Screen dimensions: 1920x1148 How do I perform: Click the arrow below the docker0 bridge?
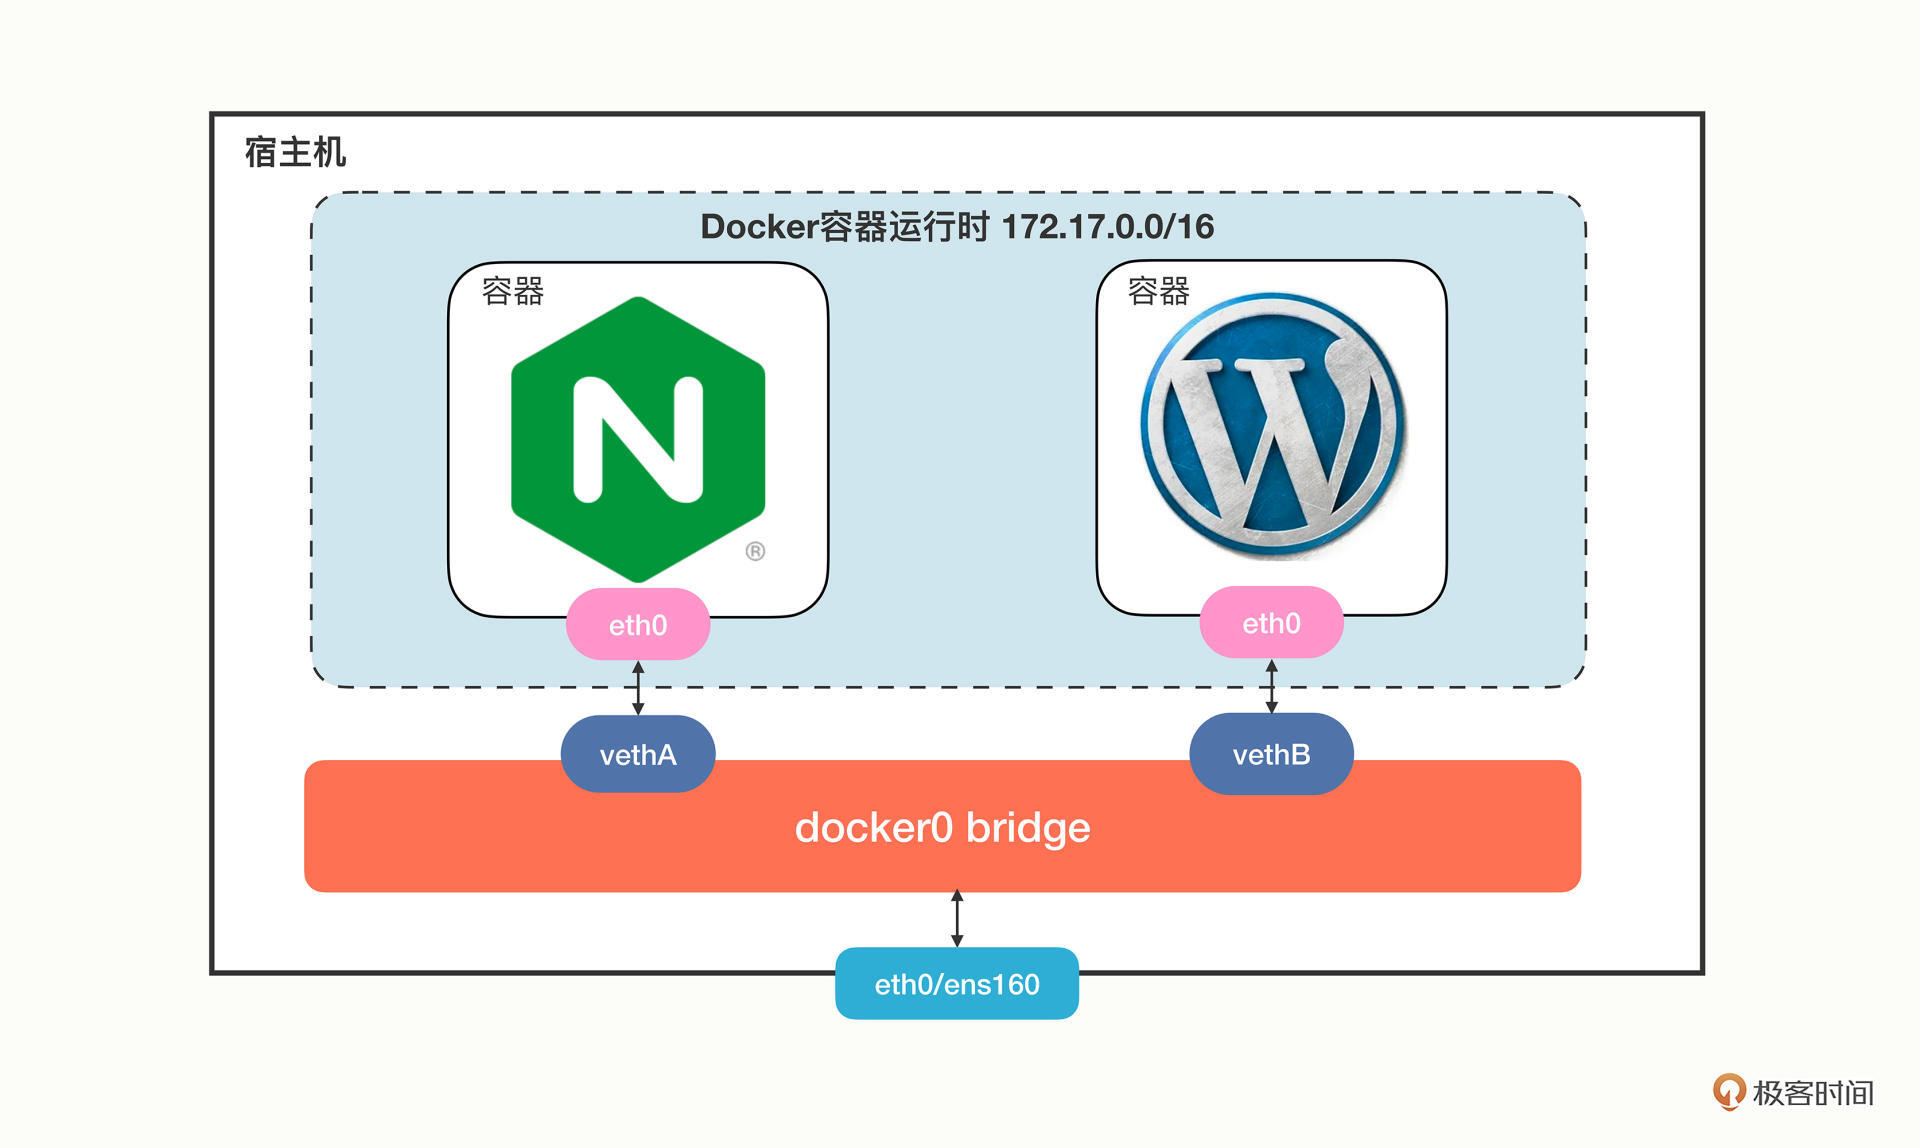[957, 918]
